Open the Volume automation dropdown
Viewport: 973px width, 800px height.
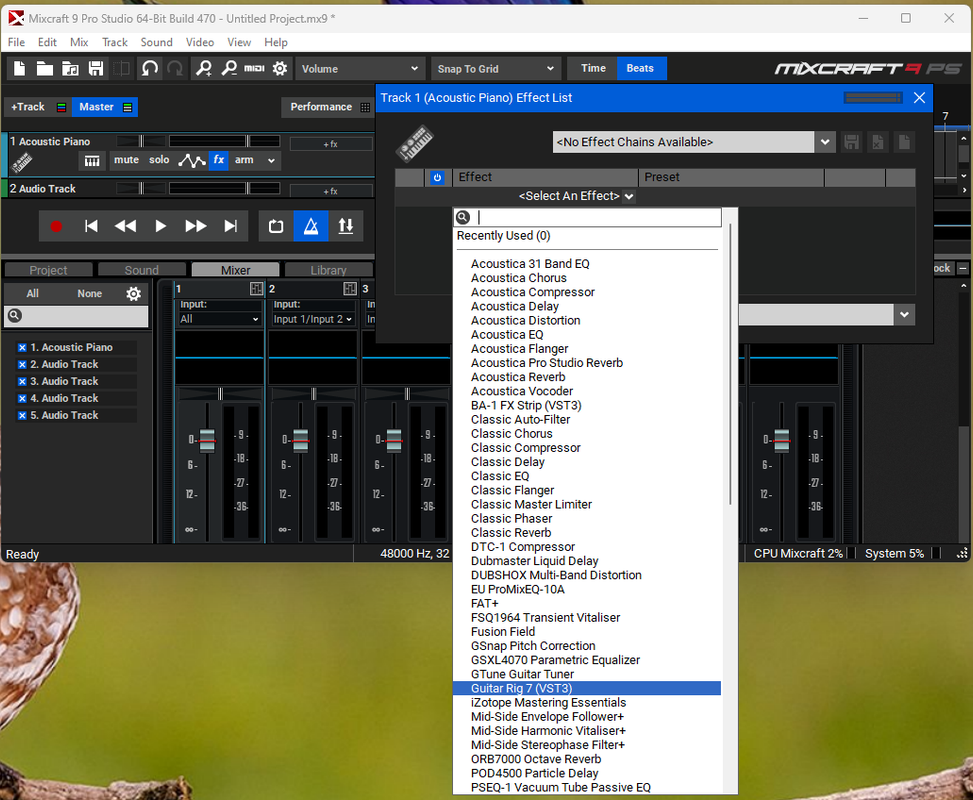(x=360, y=69)
